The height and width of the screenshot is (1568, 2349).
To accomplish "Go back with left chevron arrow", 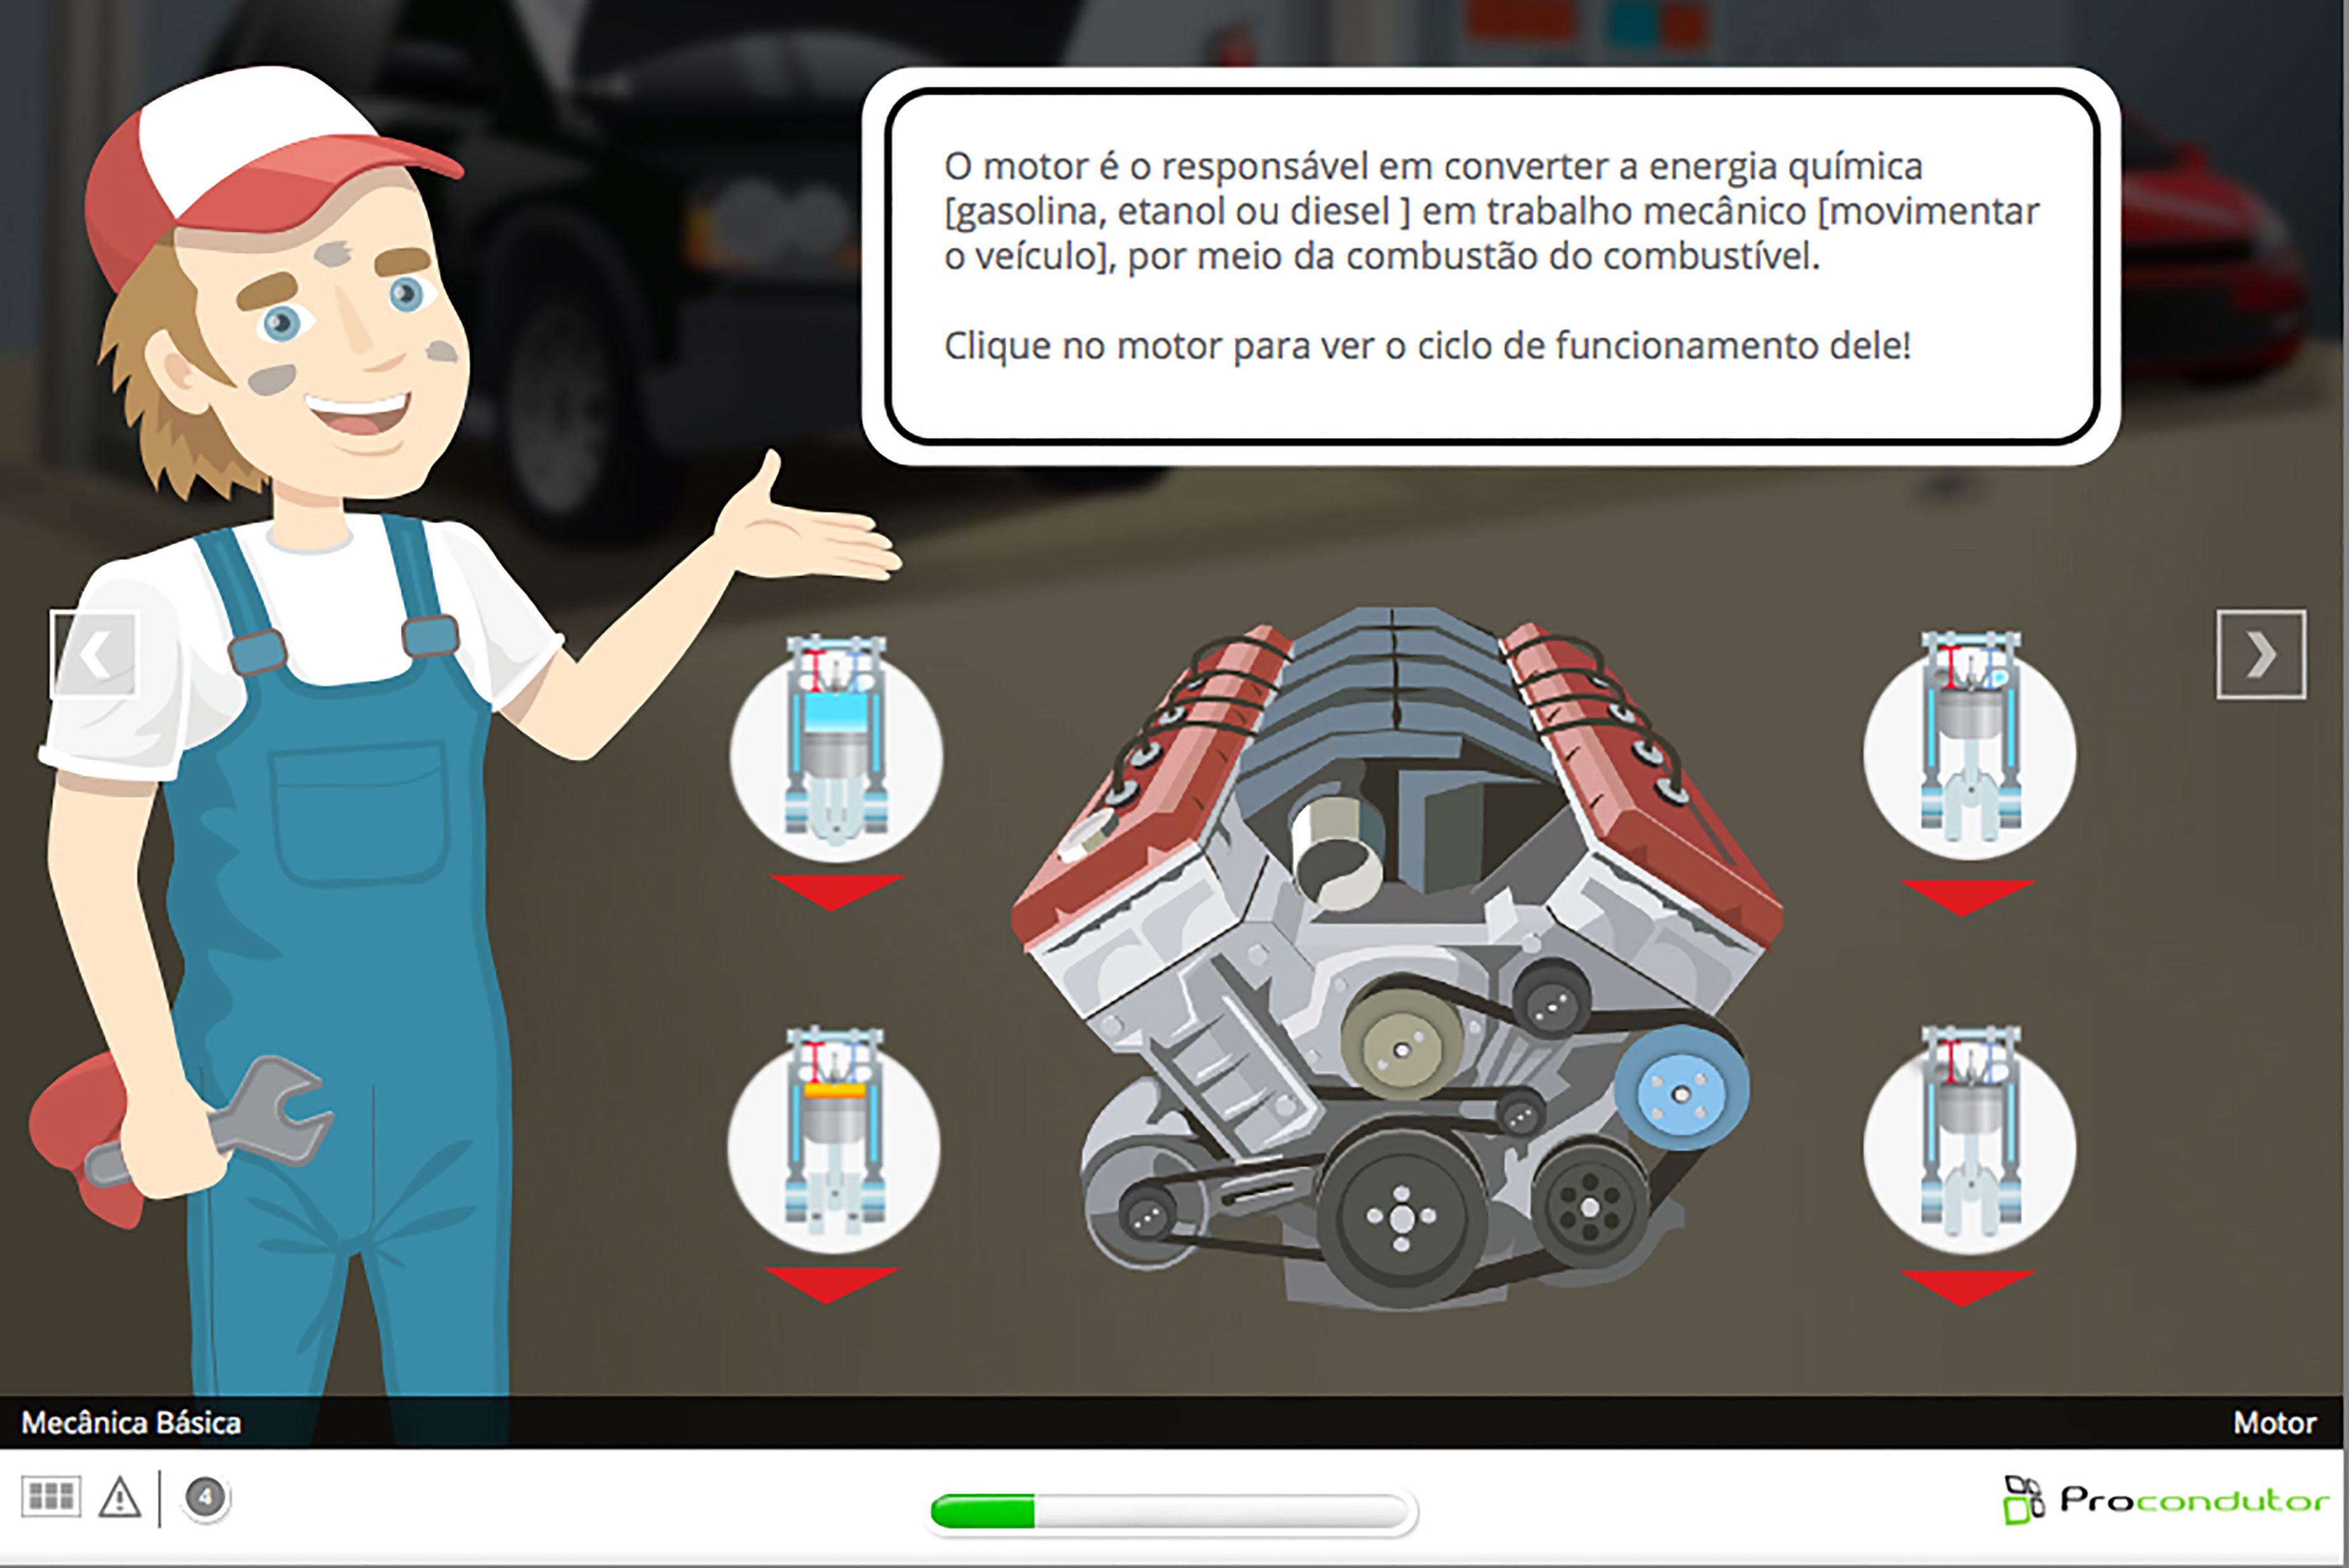I will [94, 655].
